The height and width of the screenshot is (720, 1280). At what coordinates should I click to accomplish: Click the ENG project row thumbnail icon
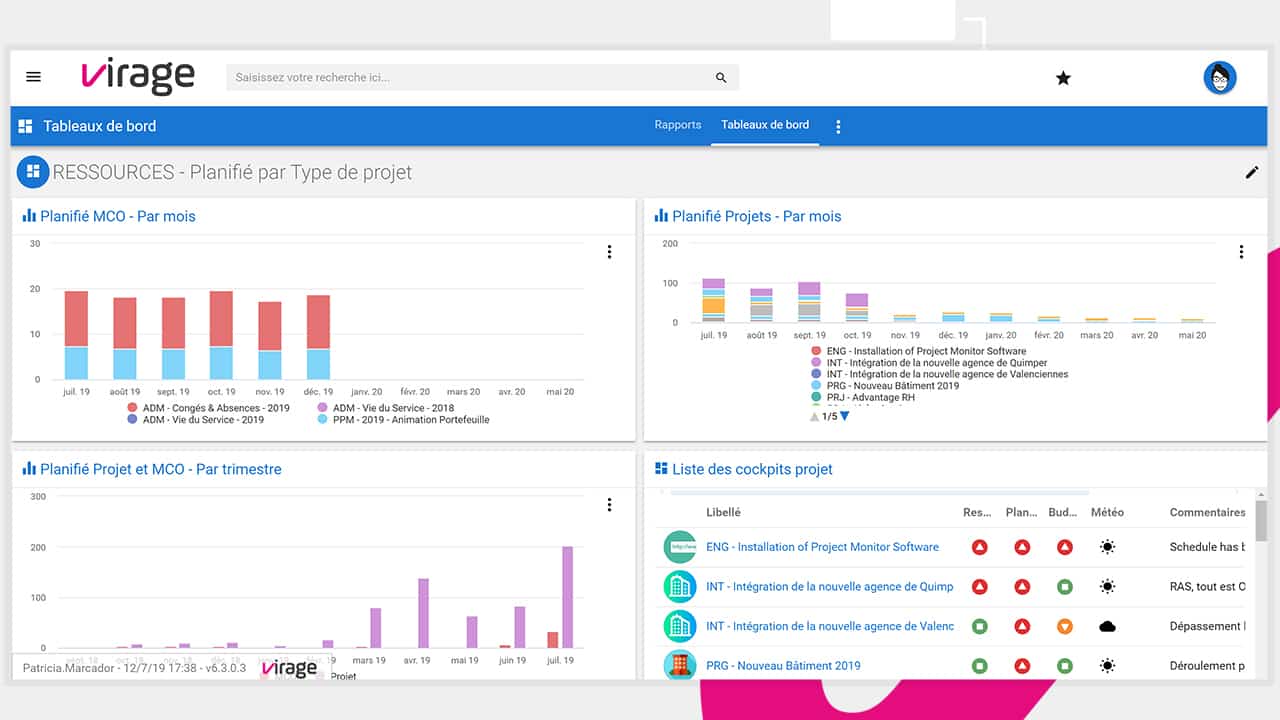680,547
